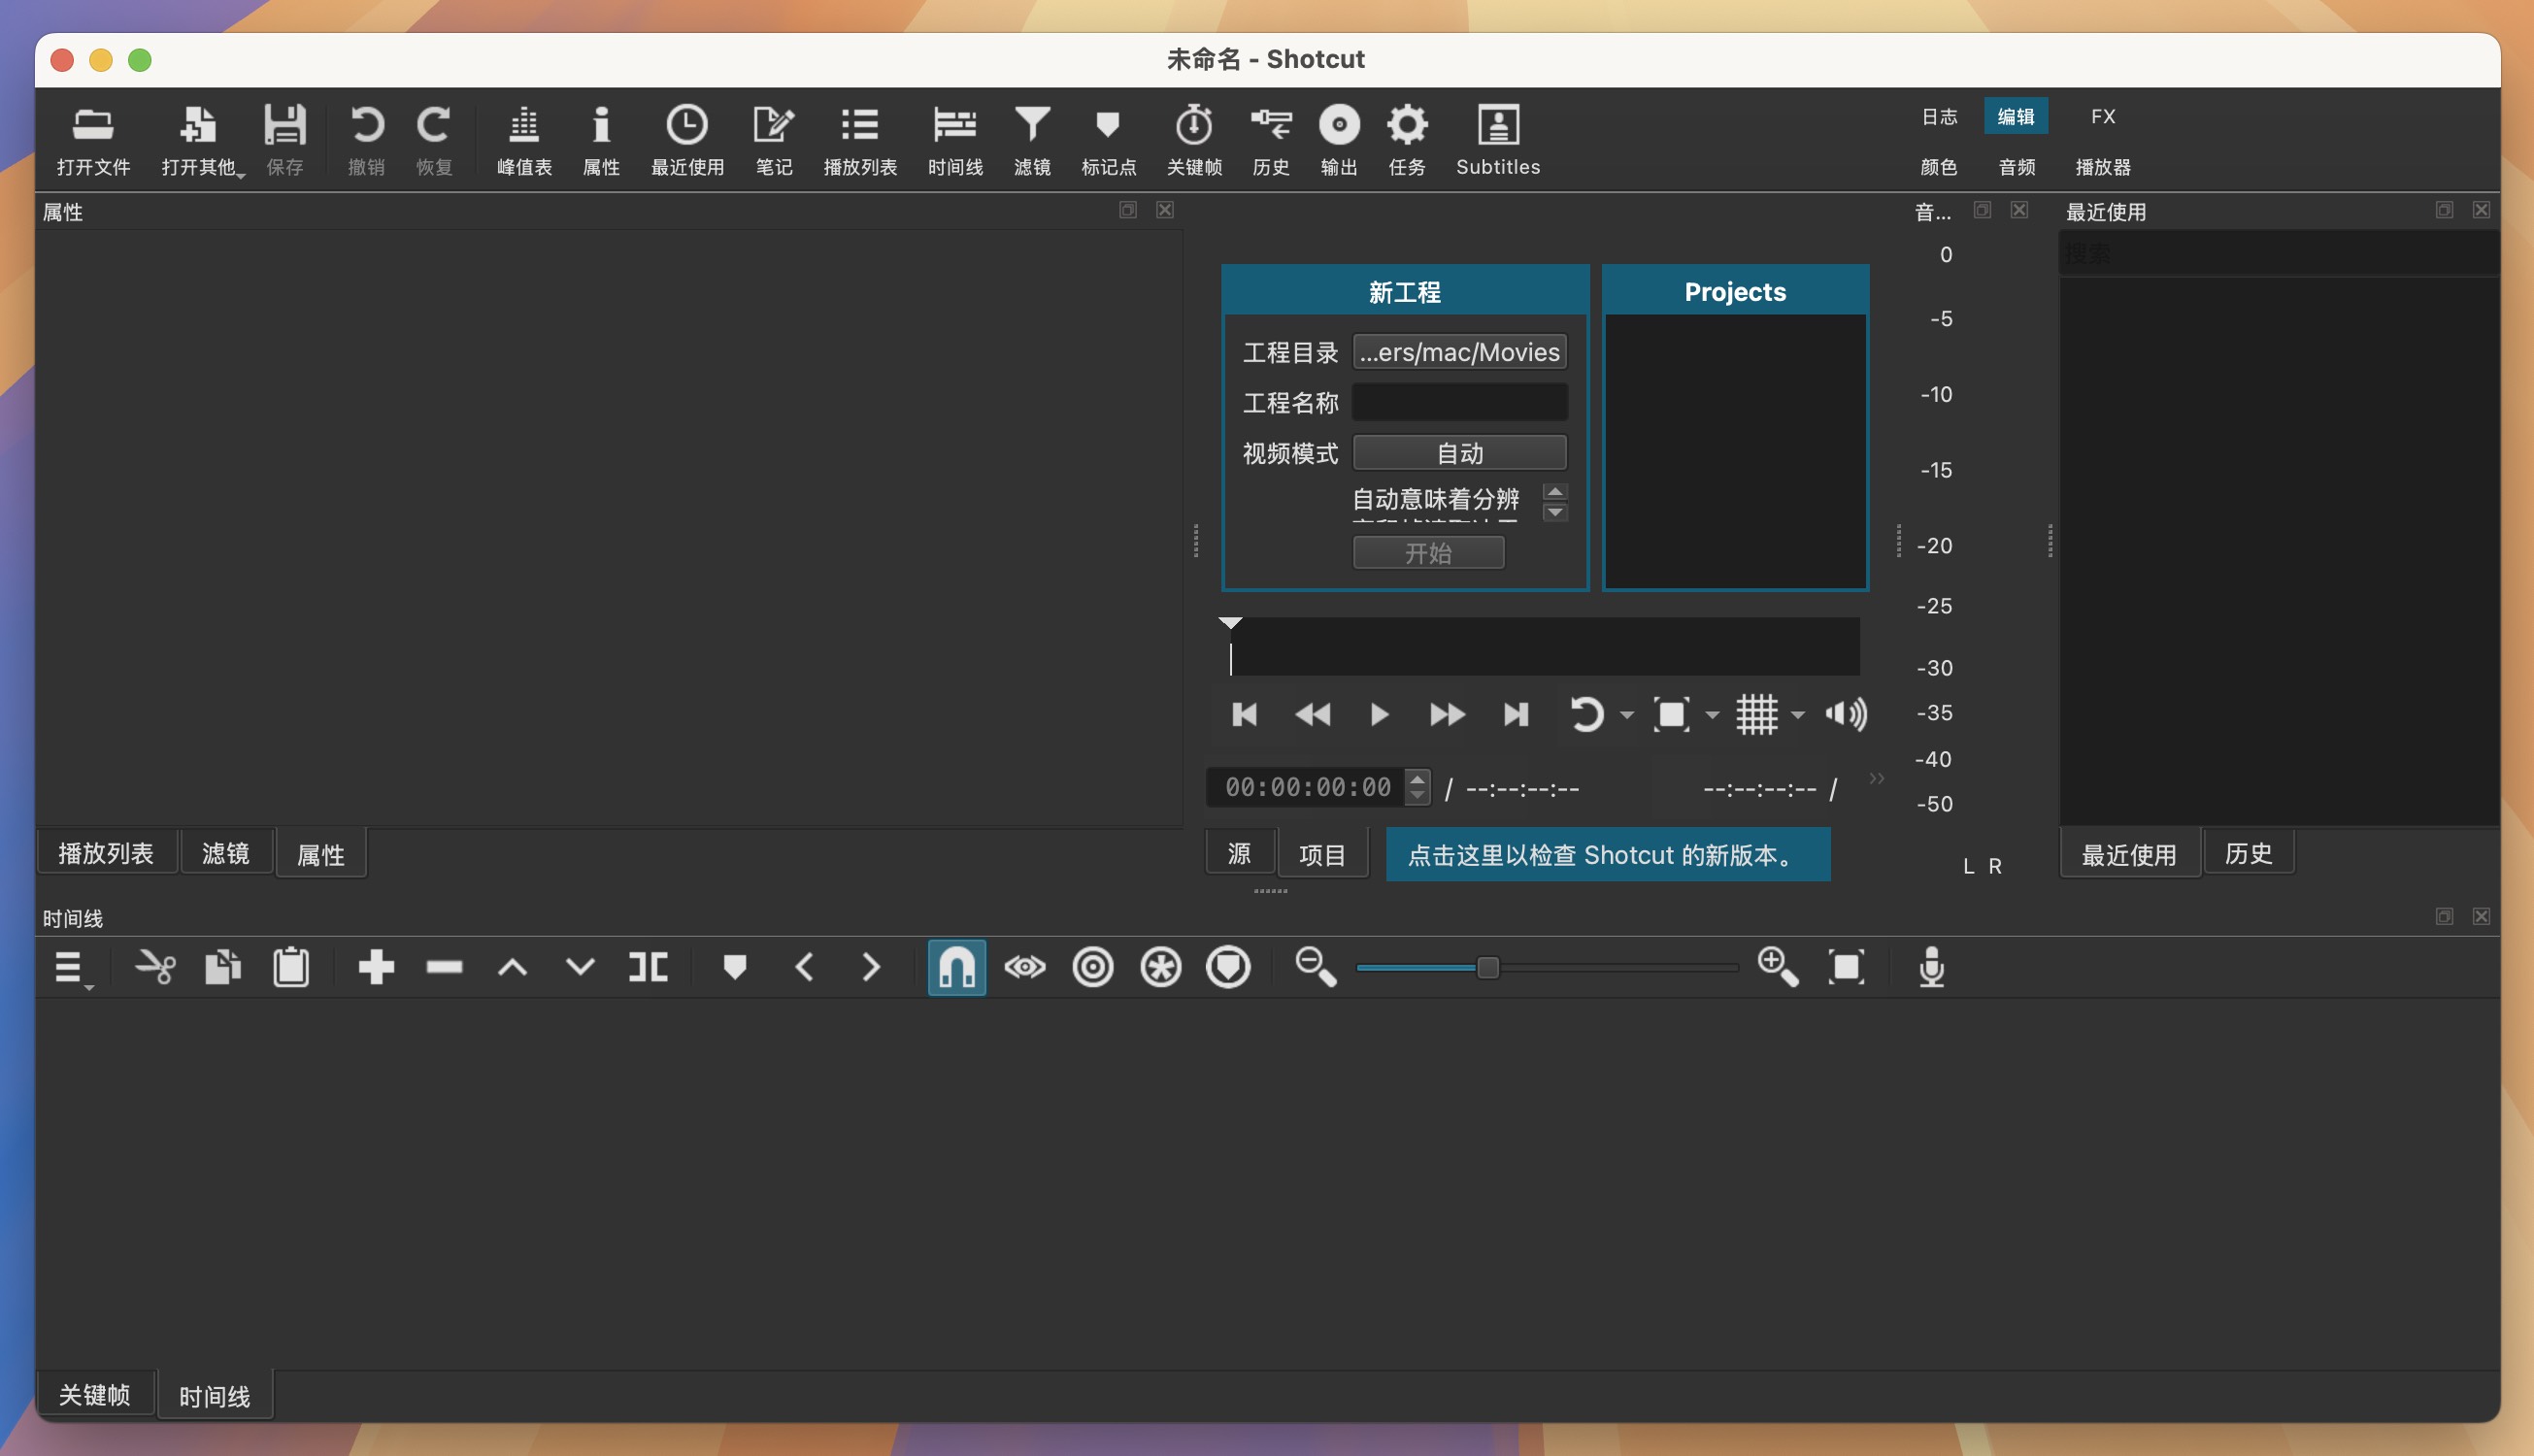The image size is (2534, 1456).
Task: Open a file with 打开文件
Action: (93, 140)
